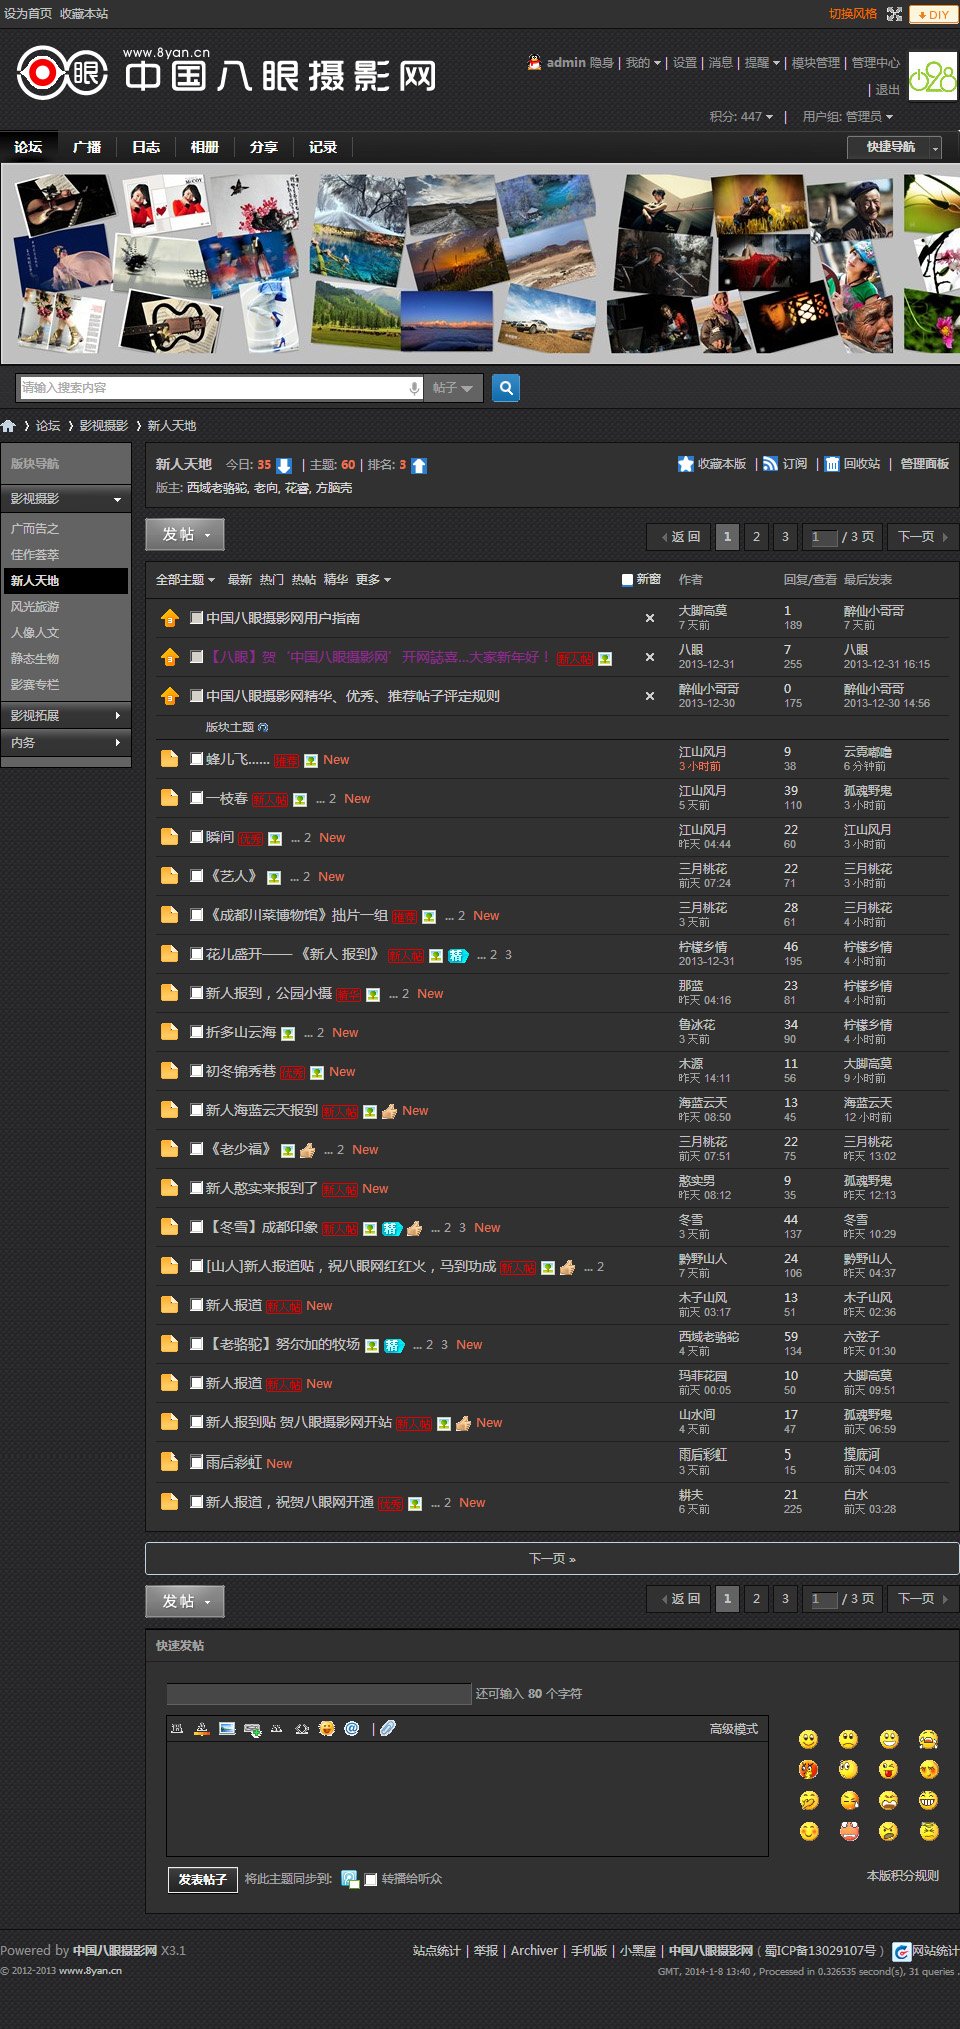Viewport: 960px width, 2029px height.
Task: Toggle the 新窗 checkbox
Action: click(627, 579)
